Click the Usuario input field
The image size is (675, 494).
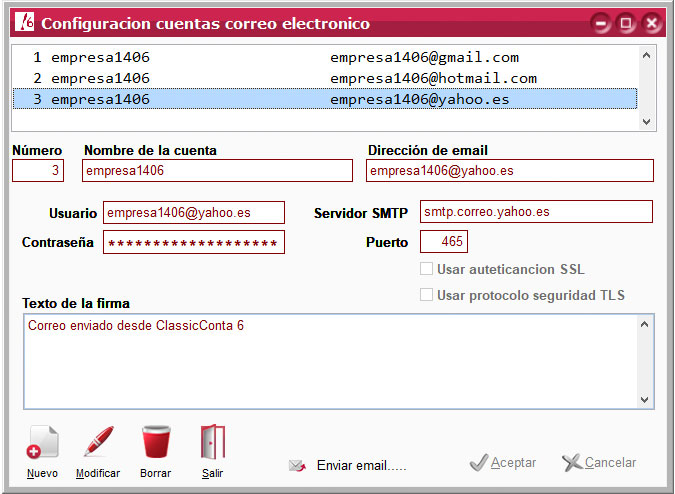(194, 213)
